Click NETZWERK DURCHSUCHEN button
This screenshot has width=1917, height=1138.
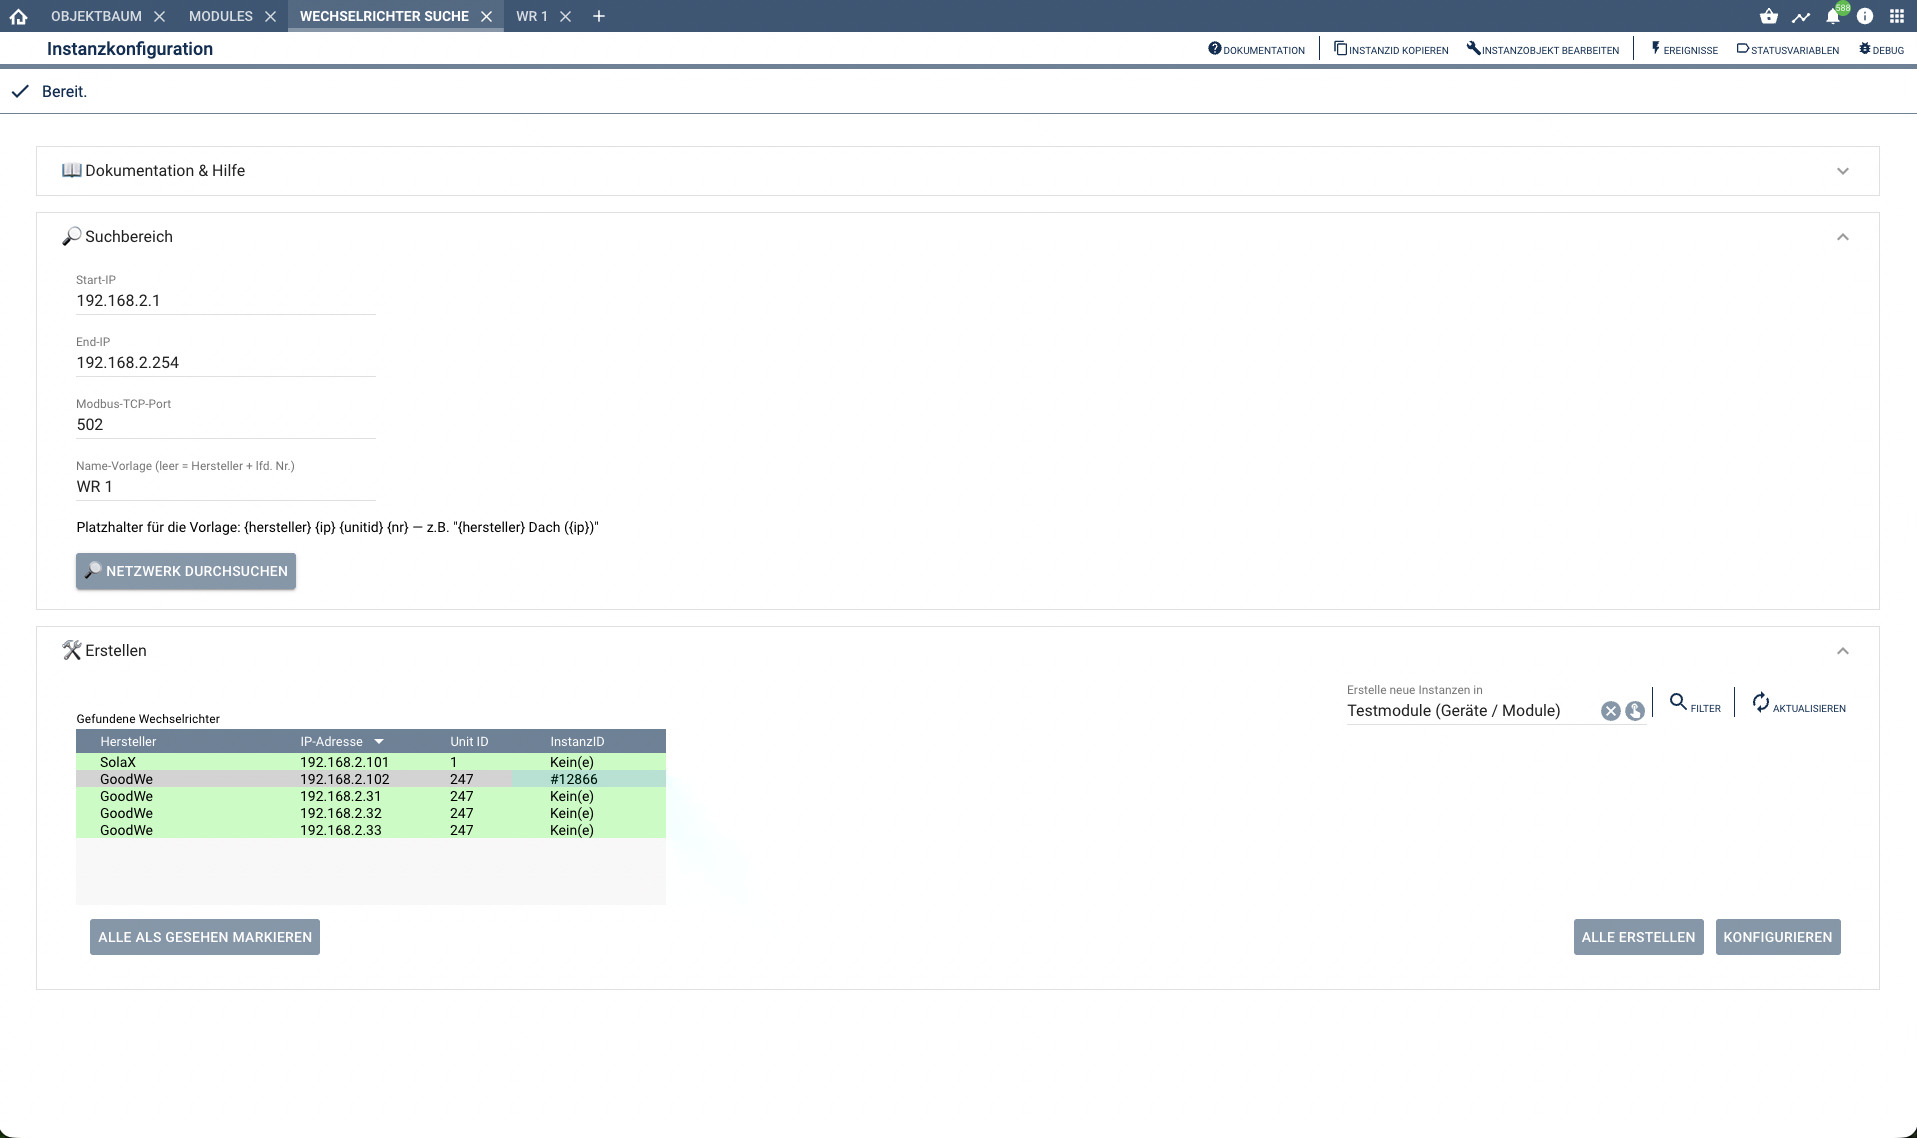click(186, 571)
